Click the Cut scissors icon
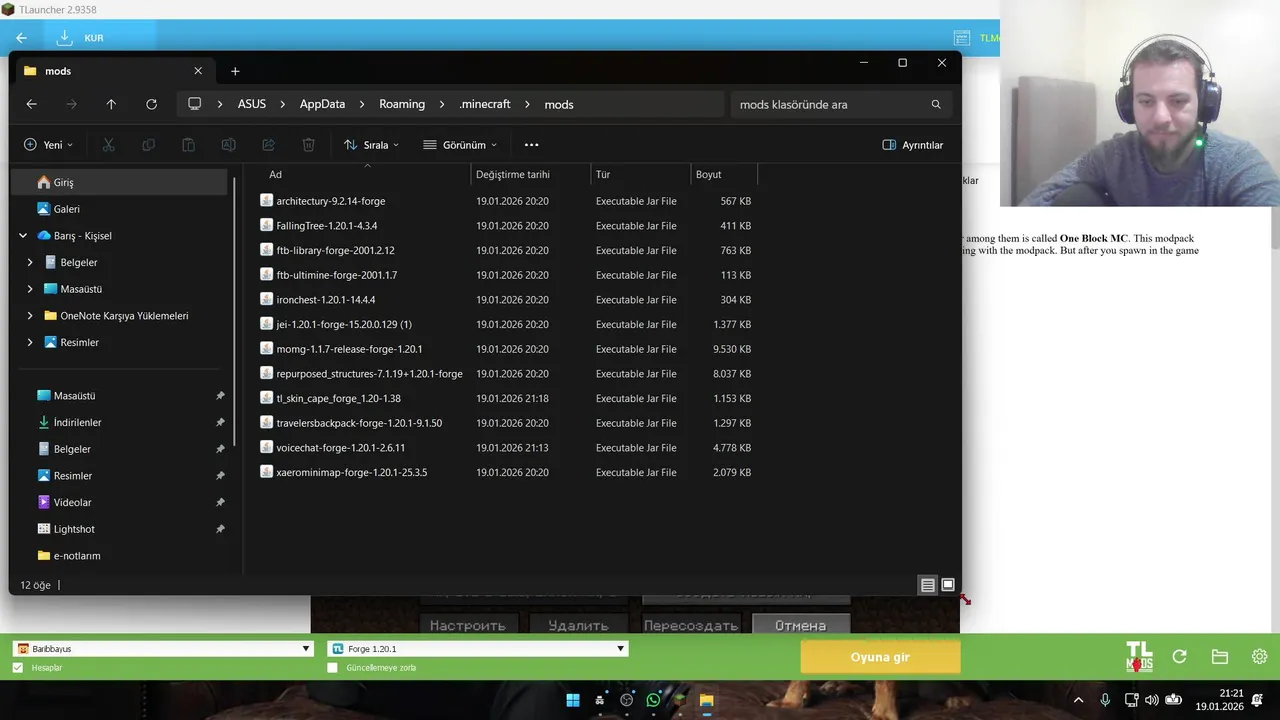Image resolution: width=1280 pixels, height=720 pixels. [108, 145]
